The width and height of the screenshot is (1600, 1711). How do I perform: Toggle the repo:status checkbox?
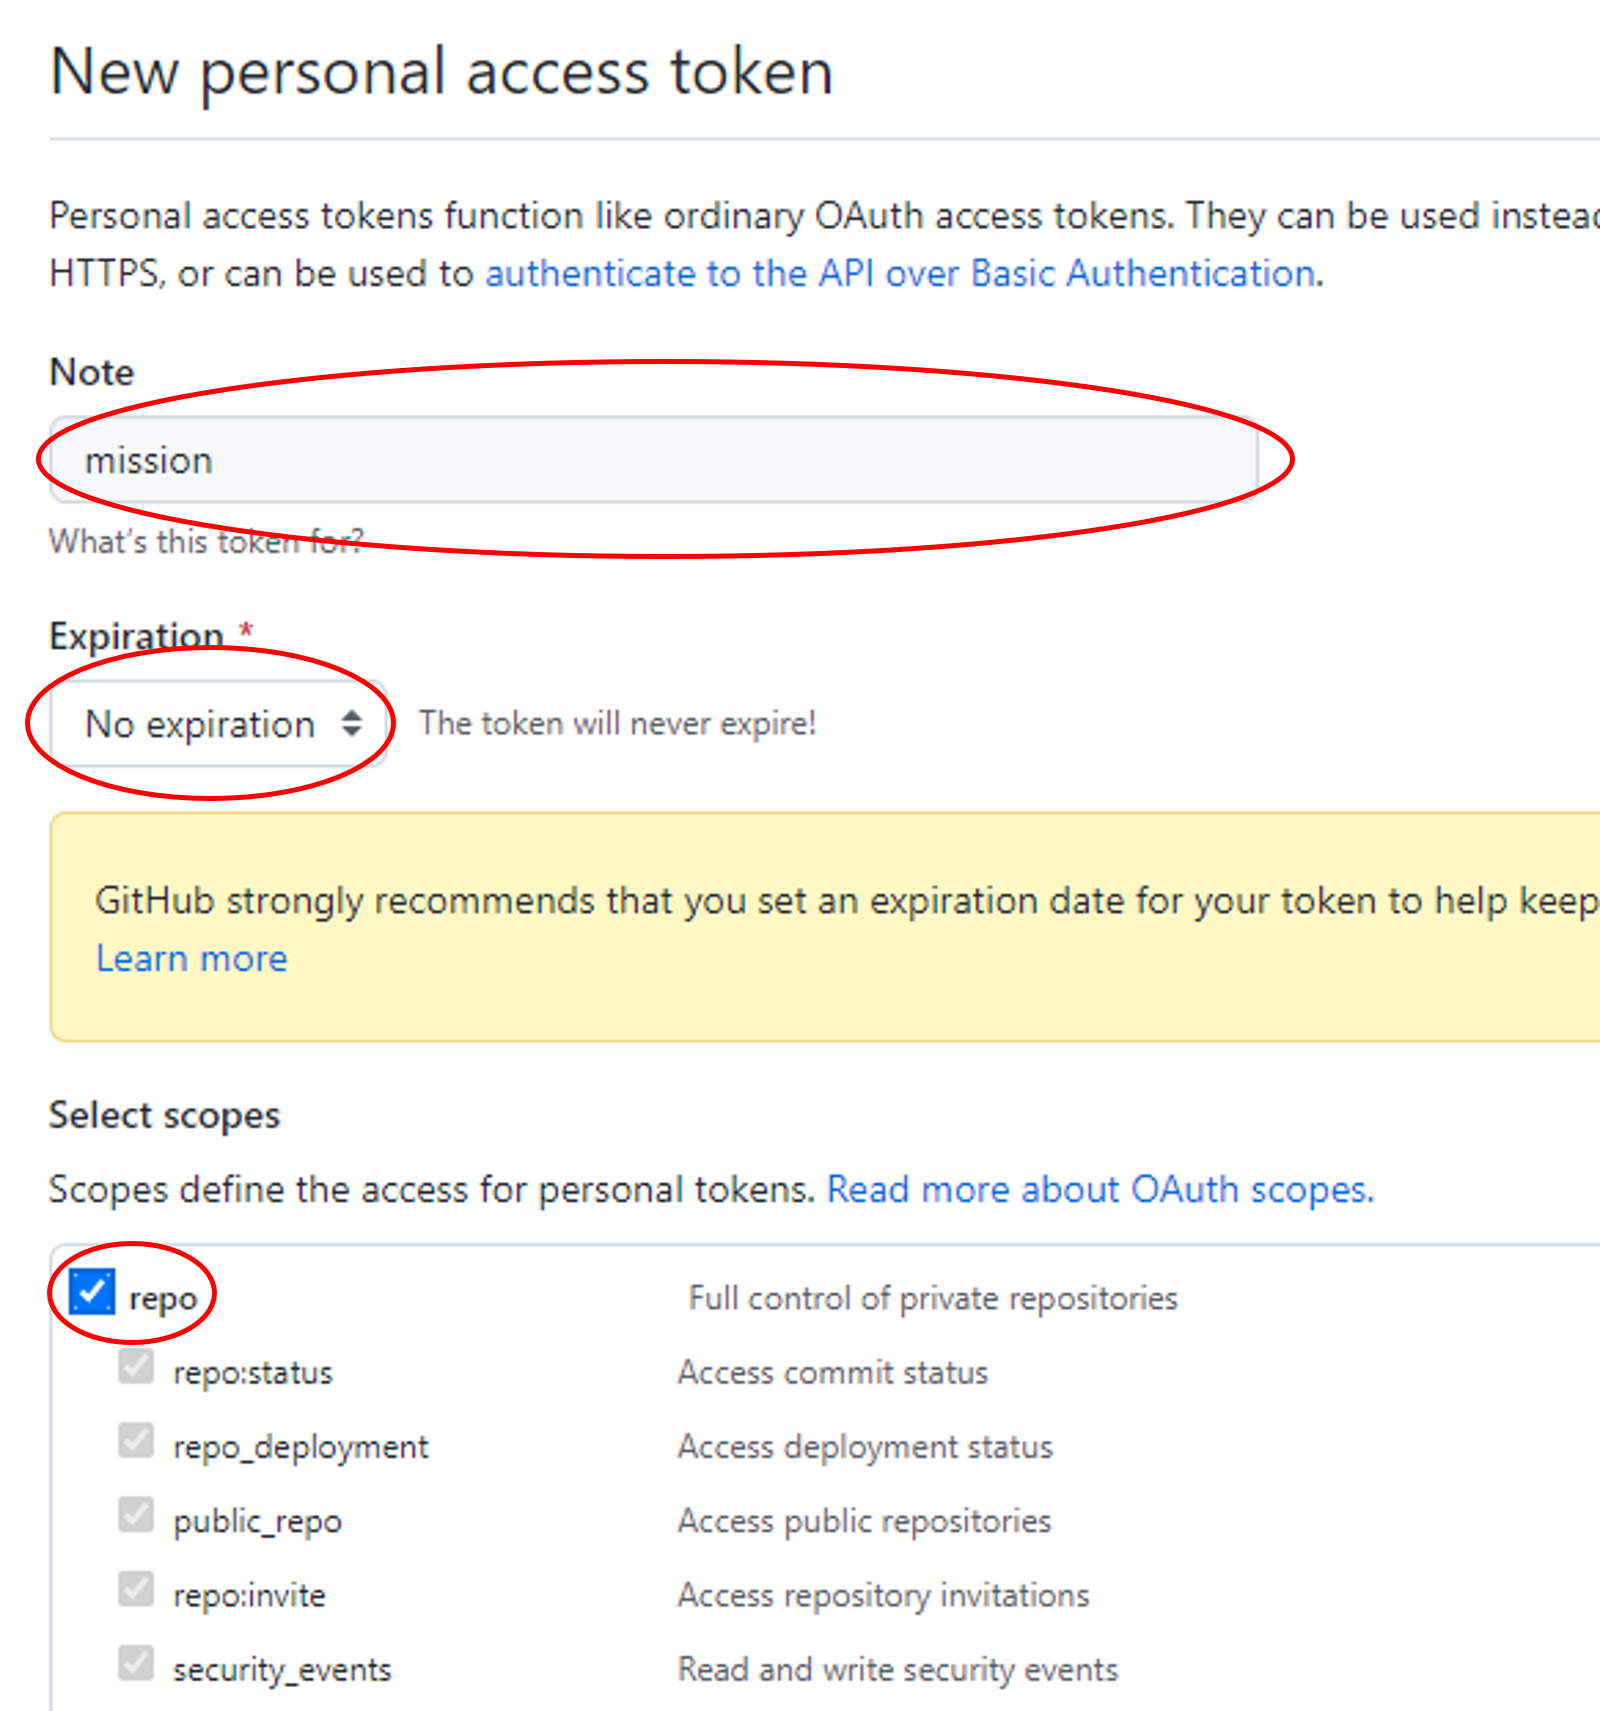(136, 1367)
